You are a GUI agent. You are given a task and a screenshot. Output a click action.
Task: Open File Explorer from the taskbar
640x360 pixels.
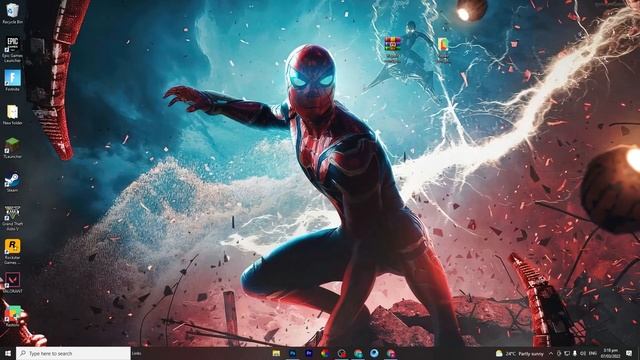coord(276,353)
